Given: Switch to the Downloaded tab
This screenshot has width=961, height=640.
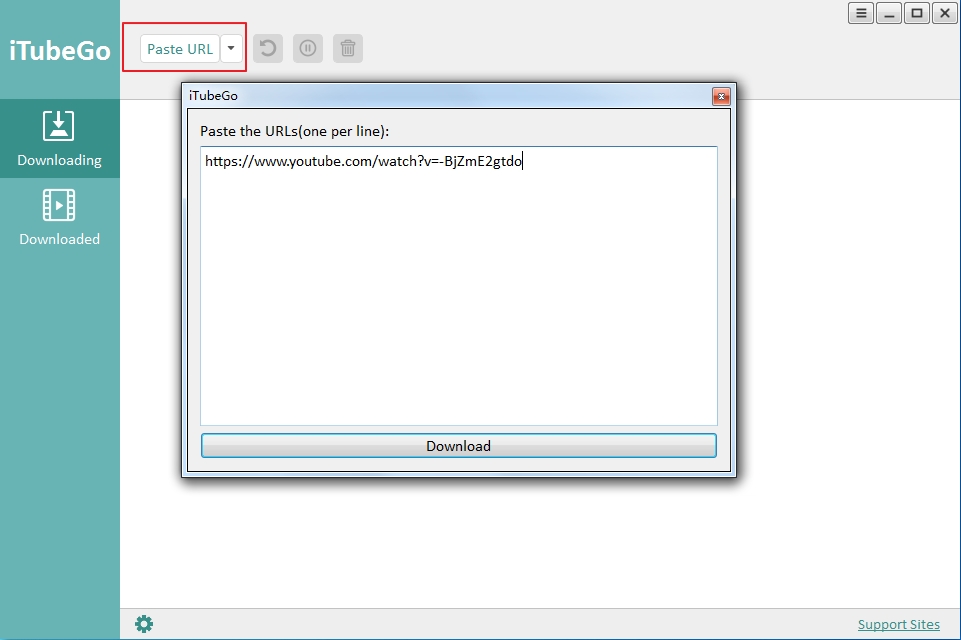Looking at the screenshot, I should 59,218.
